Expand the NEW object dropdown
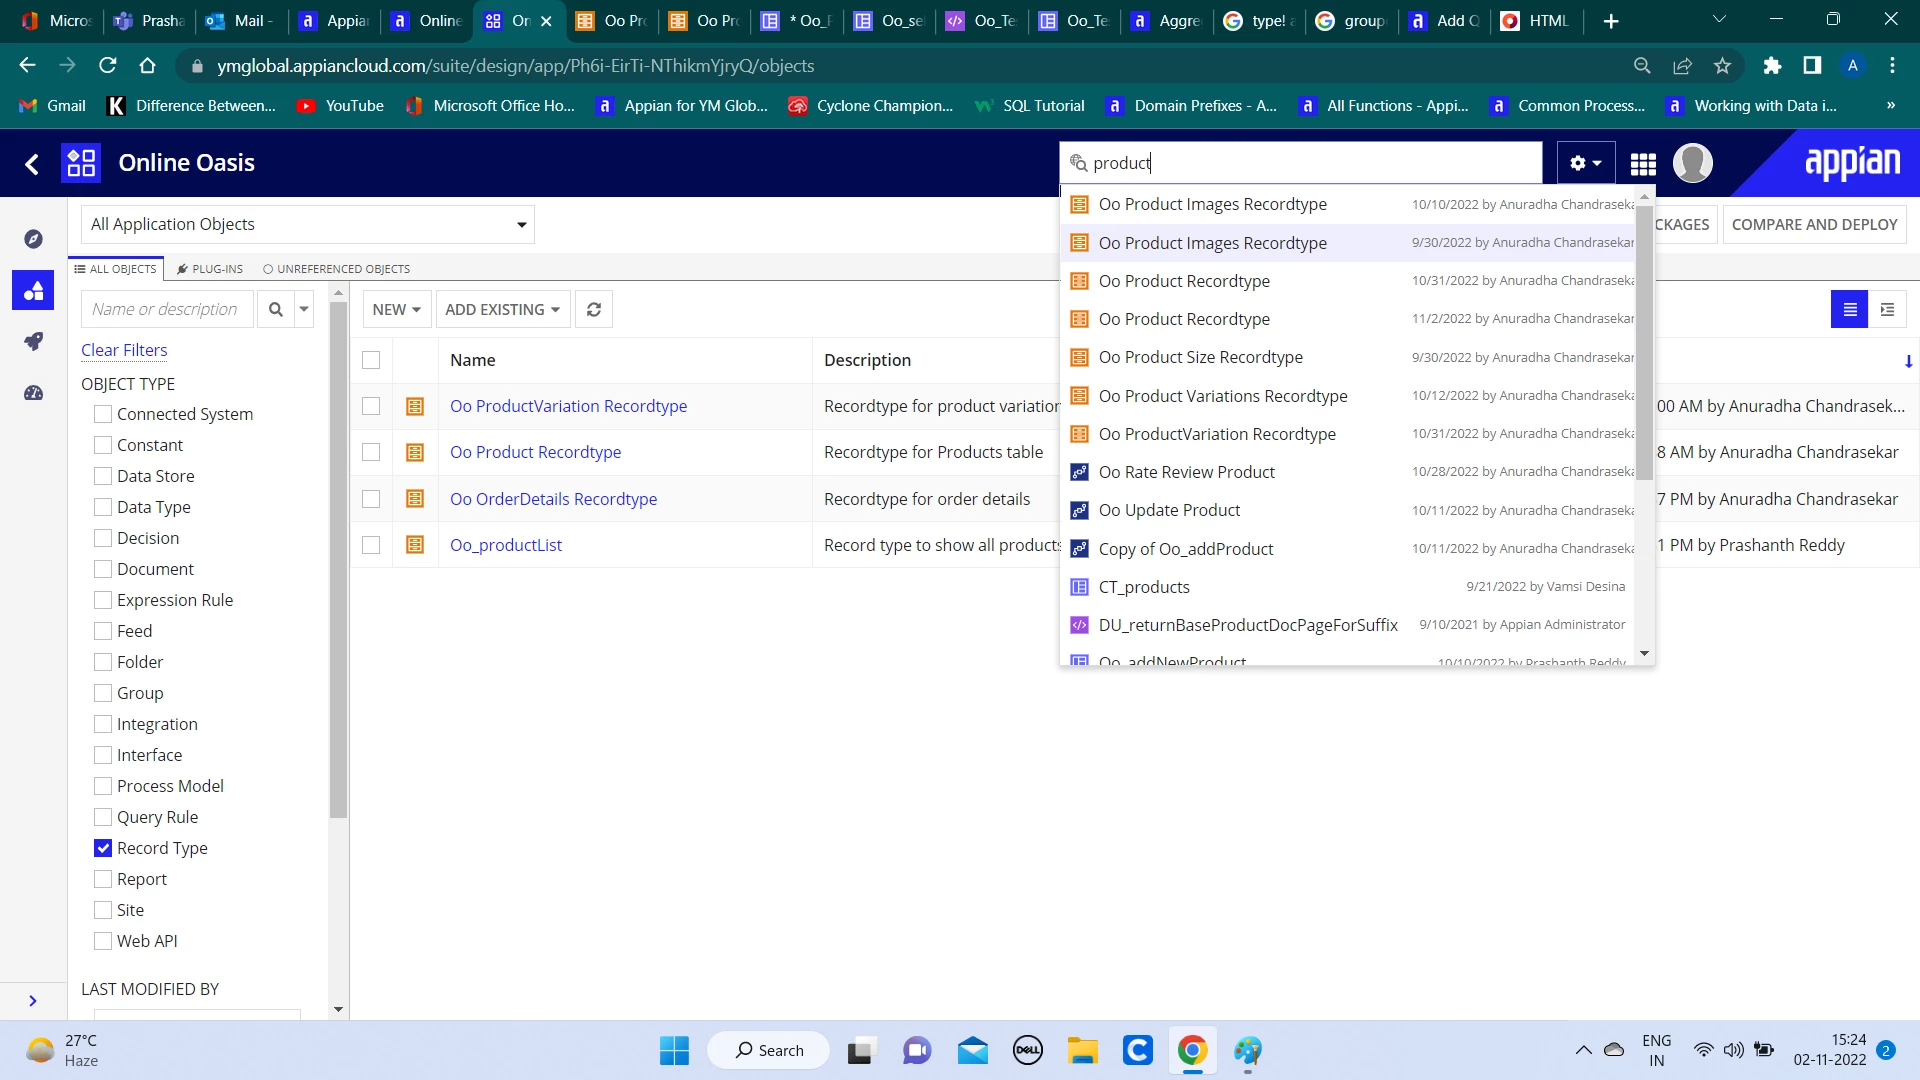This screenshot has width=1920, height=1080. tap(396, 310)
